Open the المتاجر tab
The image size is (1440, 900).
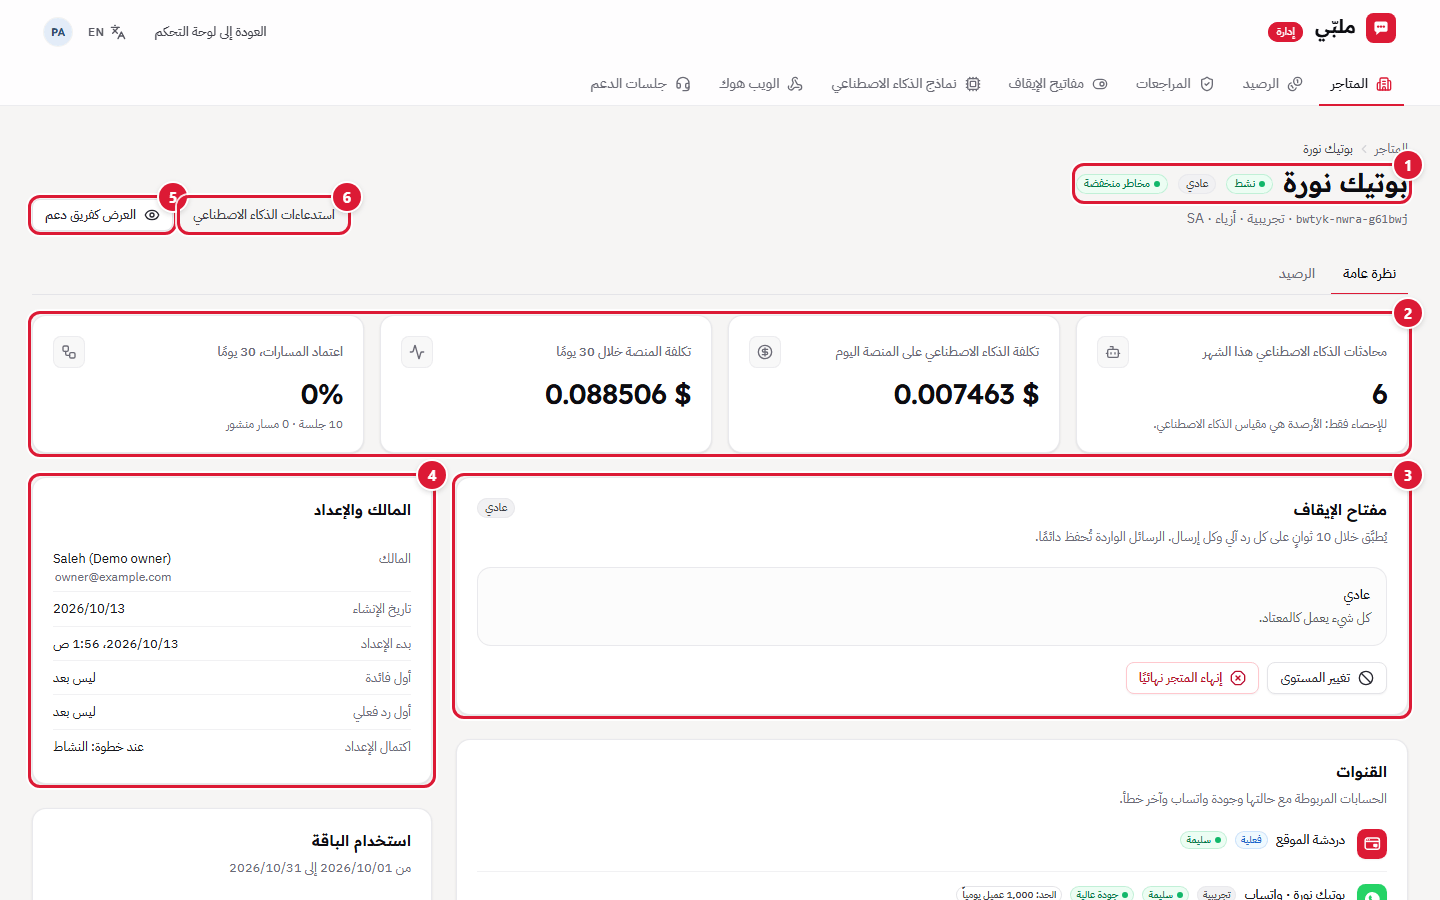pos(1360,84)
